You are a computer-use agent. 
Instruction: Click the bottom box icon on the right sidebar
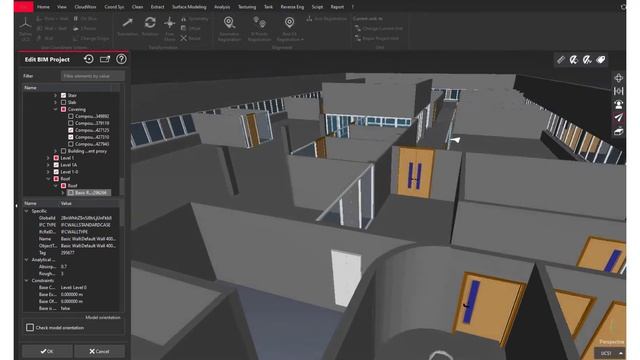(619, 131)
